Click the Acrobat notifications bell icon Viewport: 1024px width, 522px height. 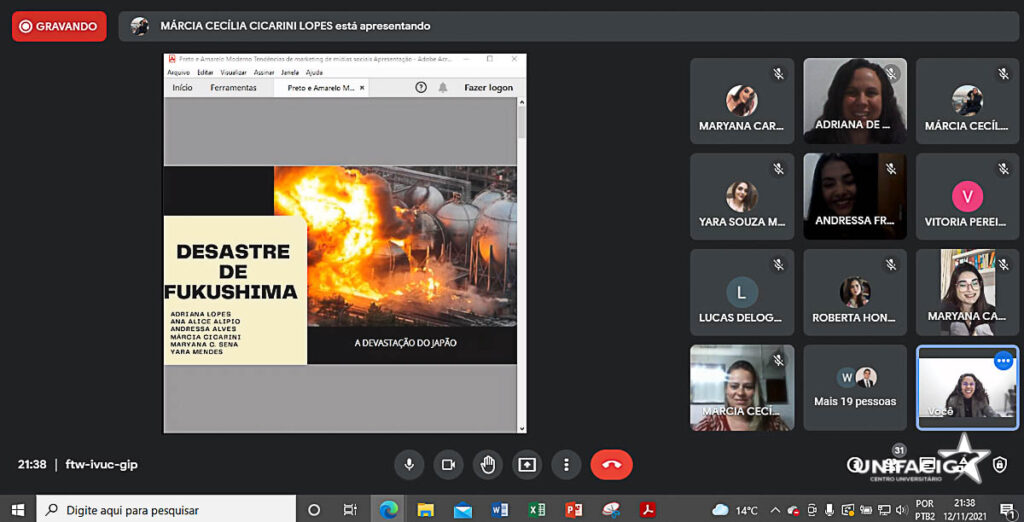(443, 88)
